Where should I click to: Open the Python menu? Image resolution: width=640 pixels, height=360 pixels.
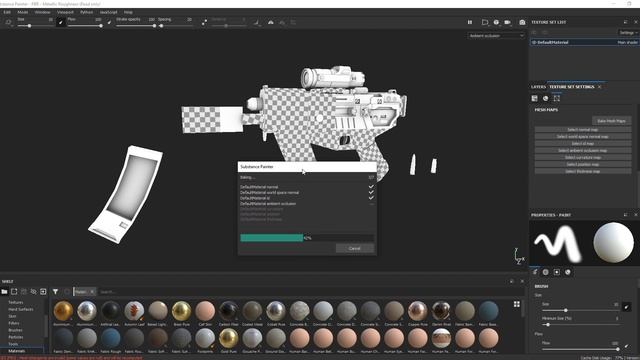coord(87,12)
